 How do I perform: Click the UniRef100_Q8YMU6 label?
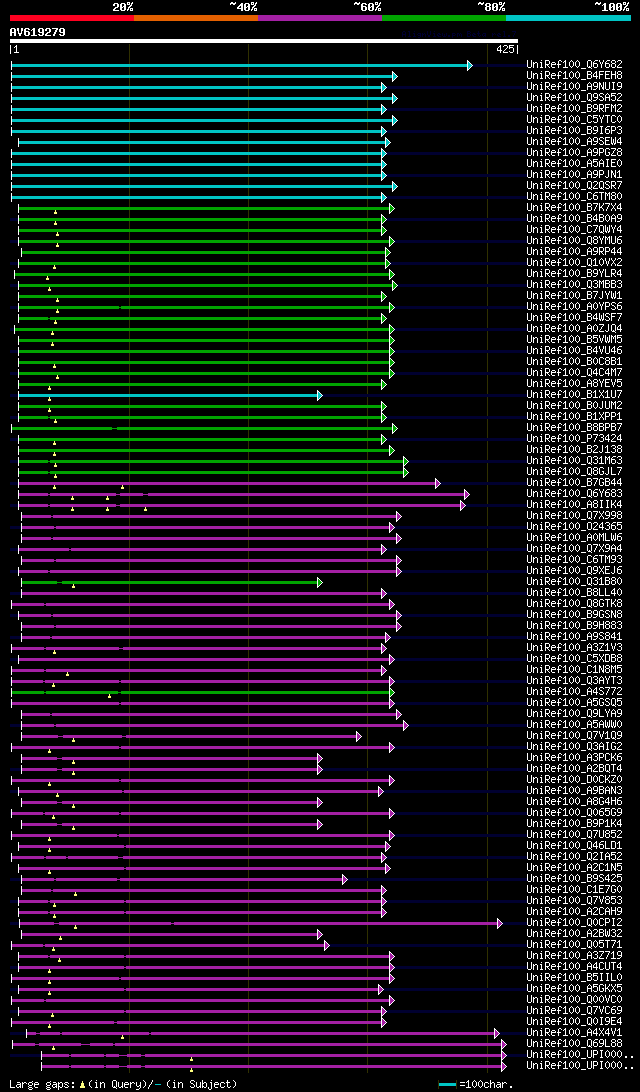click(x=575, y=240)
